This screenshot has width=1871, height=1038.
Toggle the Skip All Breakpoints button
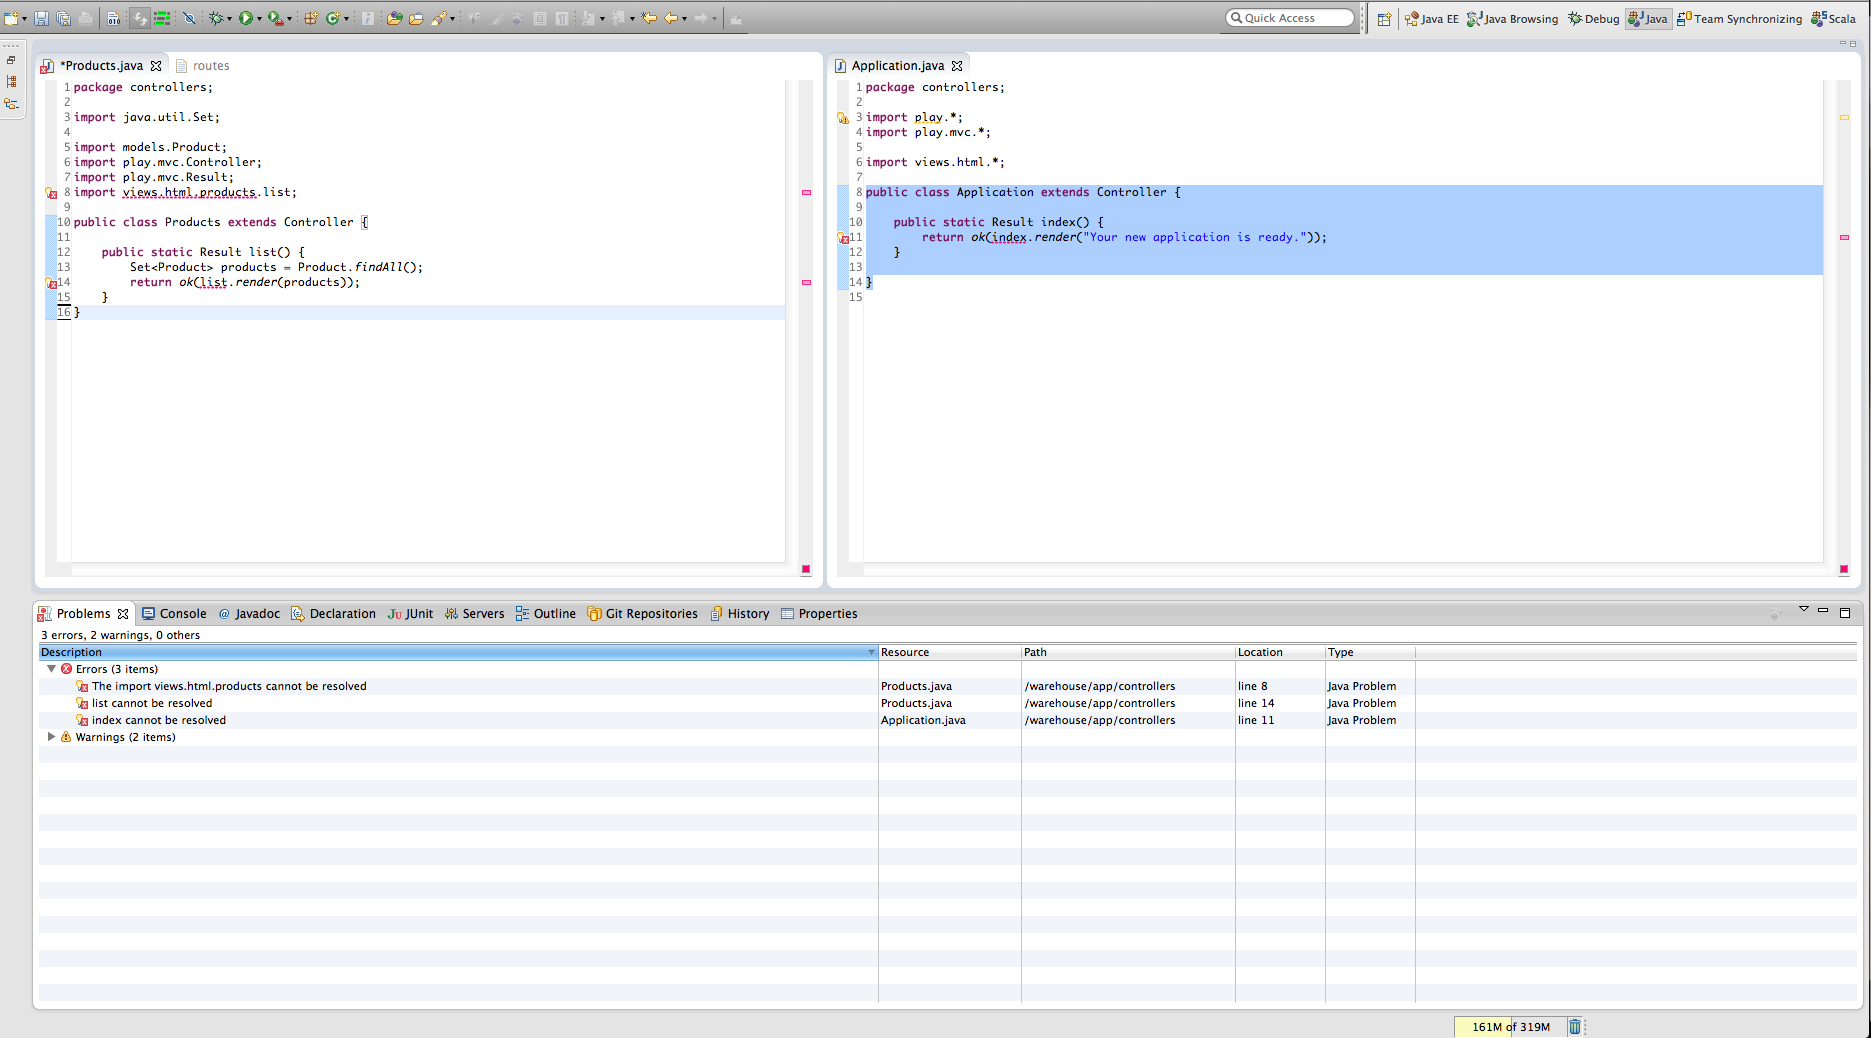[x=189, y=18]
